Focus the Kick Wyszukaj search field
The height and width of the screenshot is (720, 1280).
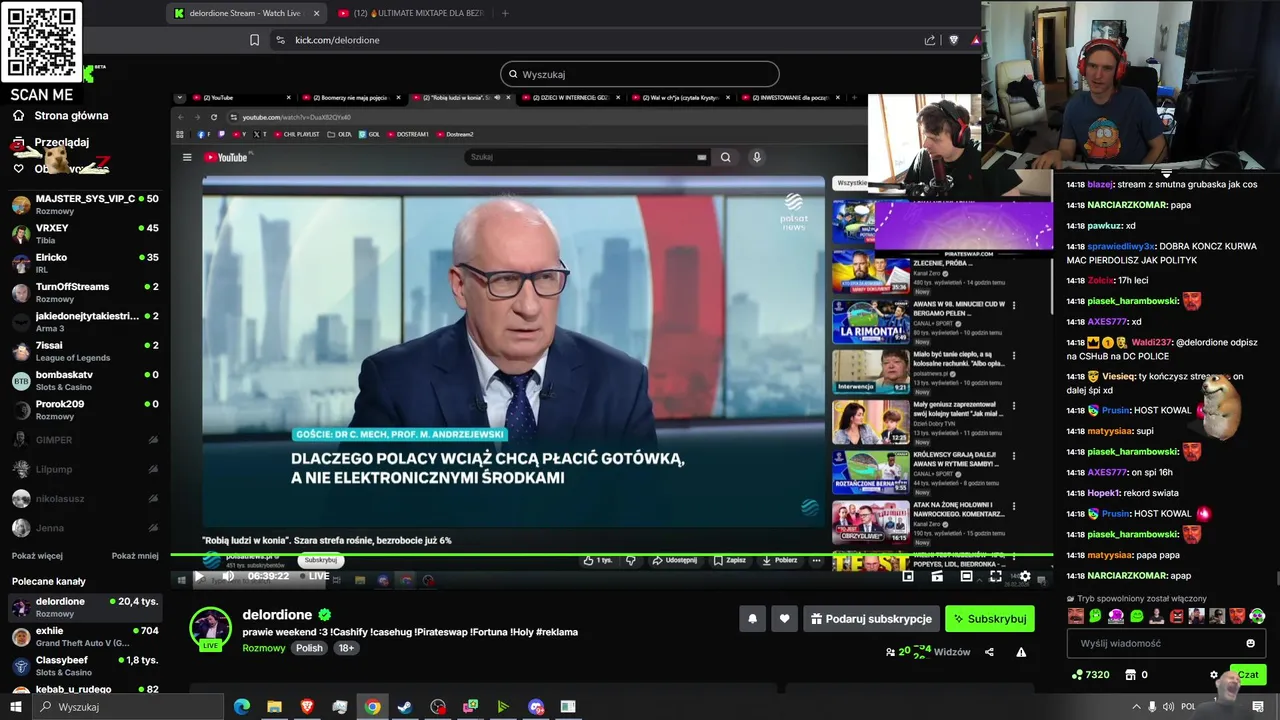[640, 74]
